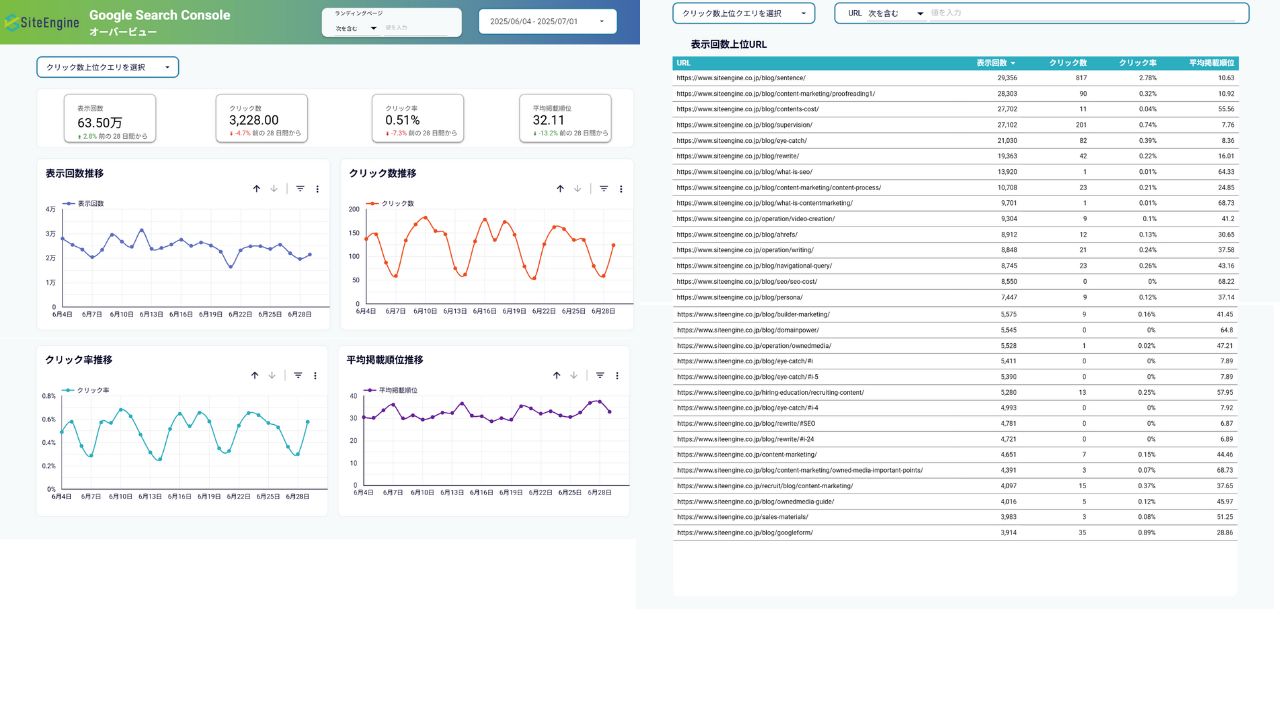Click drill-up arrow on クリック数推移 chart
The height and width of the screenshot is (720, 1280).
[x=560, y=188]
